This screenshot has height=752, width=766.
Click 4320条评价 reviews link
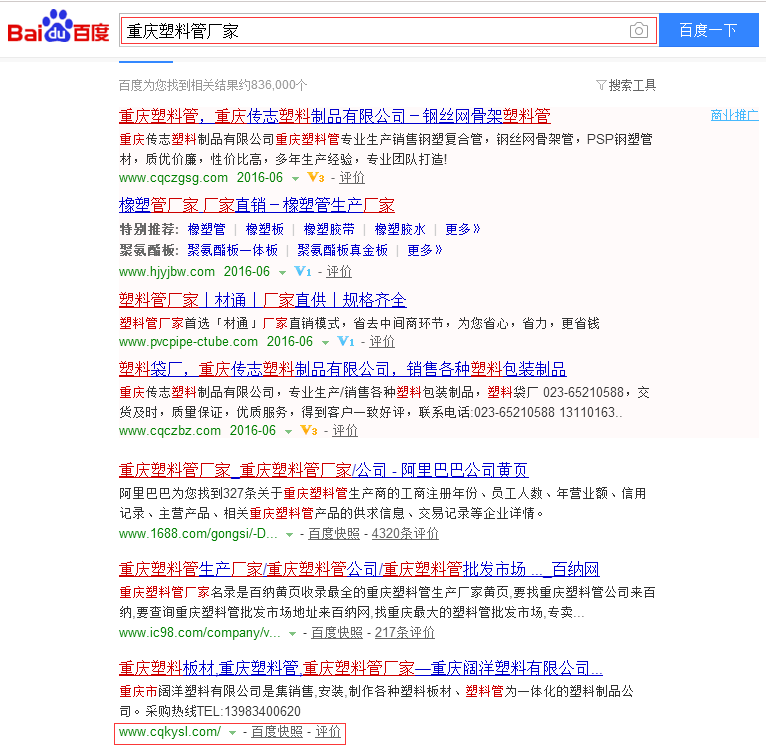pos(405,534)
